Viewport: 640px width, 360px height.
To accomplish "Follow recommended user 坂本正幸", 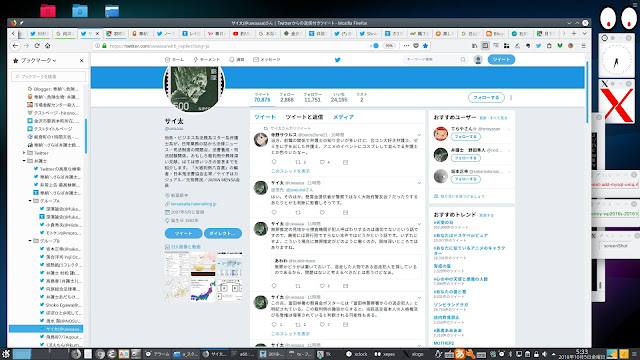I will [465, 179].
